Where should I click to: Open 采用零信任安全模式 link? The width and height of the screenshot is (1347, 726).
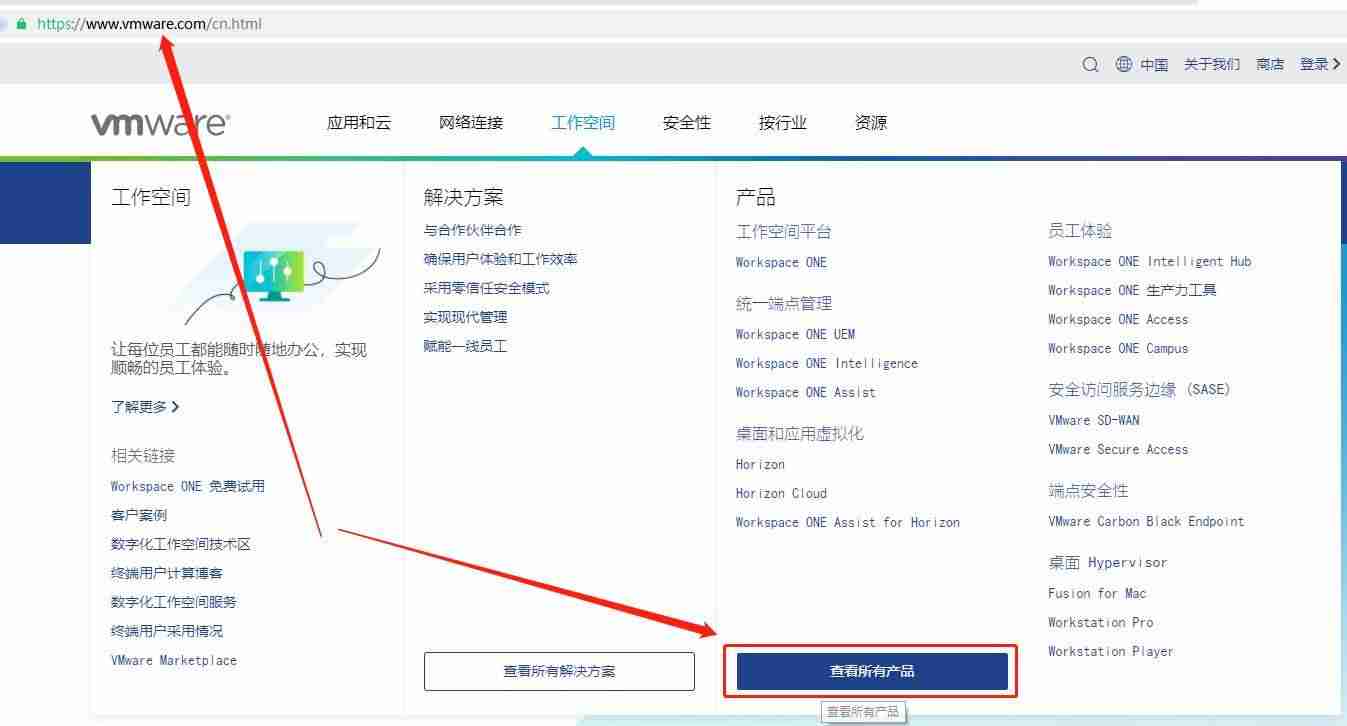coord(486,288)
